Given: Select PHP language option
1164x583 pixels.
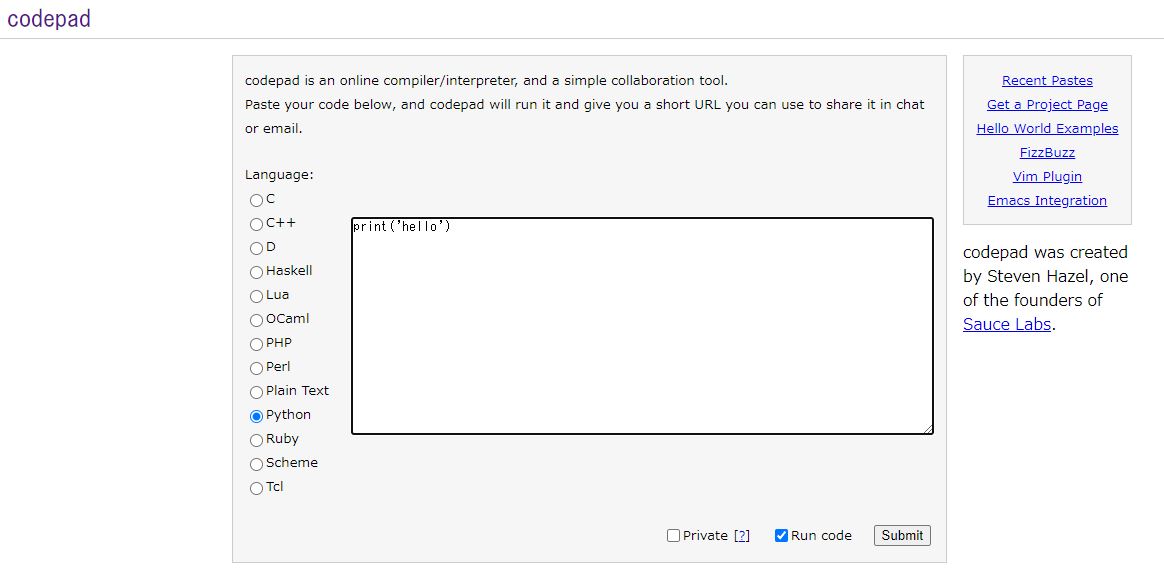Looking at the screenshot, I should 256,344.
